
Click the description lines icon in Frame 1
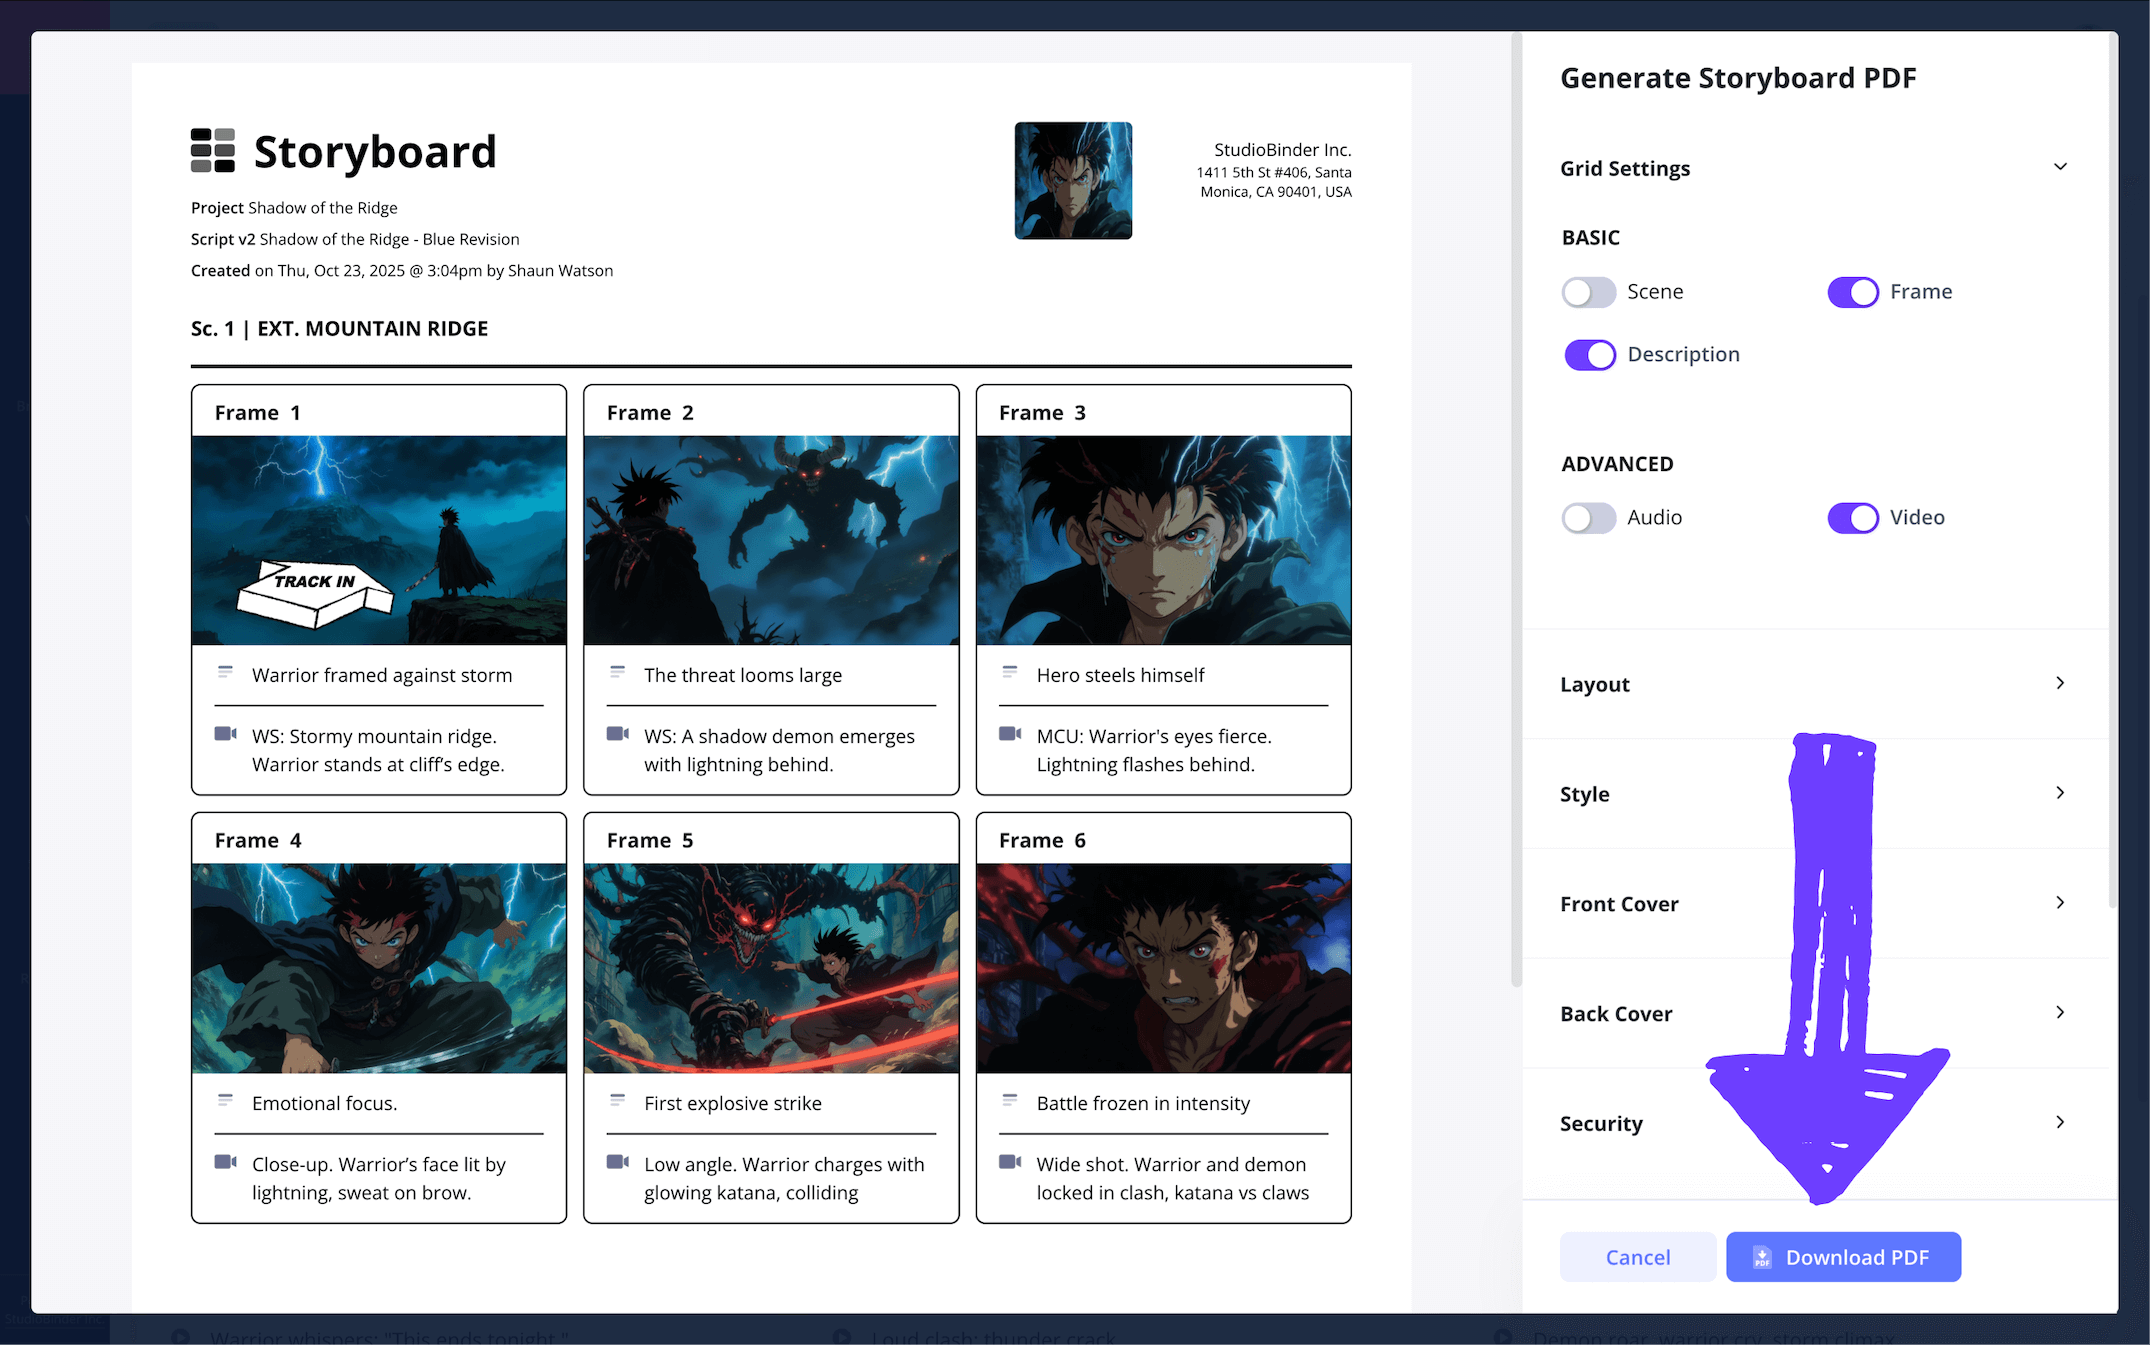[x=225, y=672]
